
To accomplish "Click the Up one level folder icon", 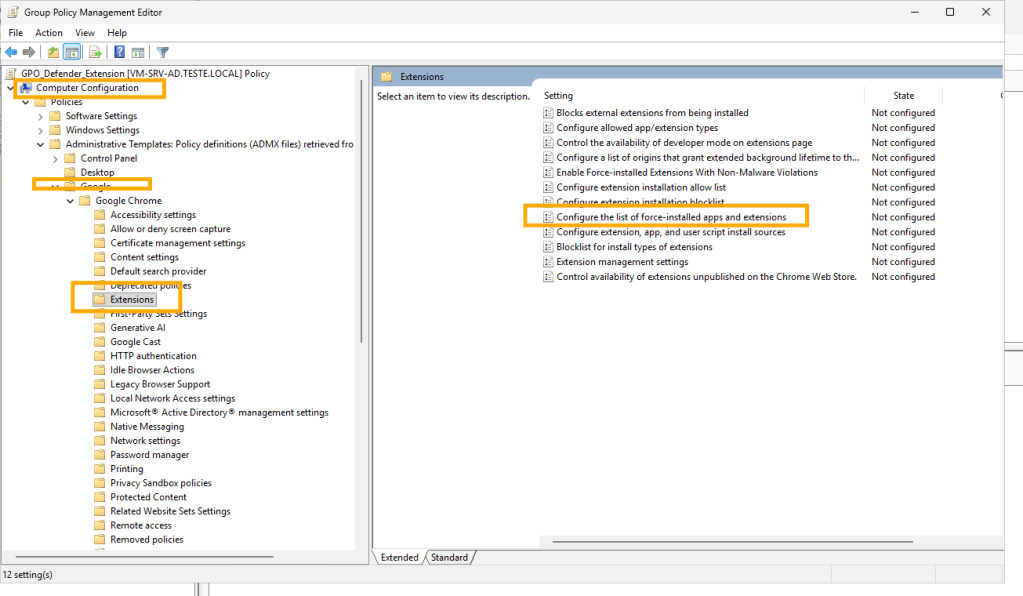I will click(x=53, y=52).
